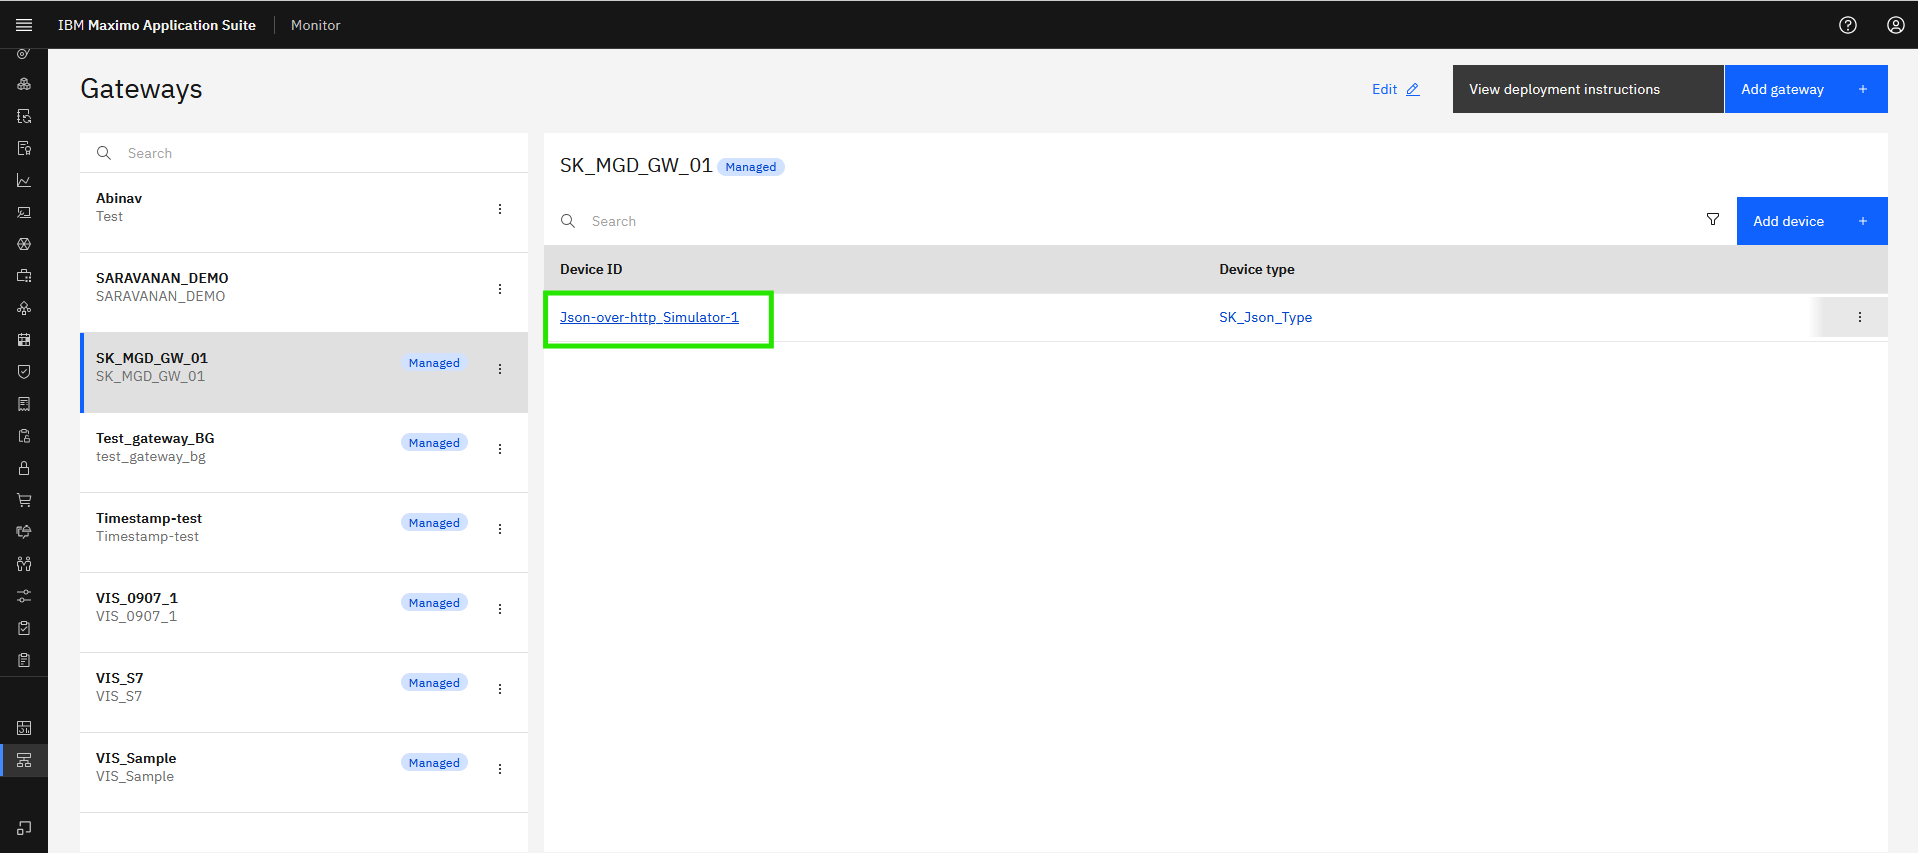Click View deployment instructions button

point(1588,89)
